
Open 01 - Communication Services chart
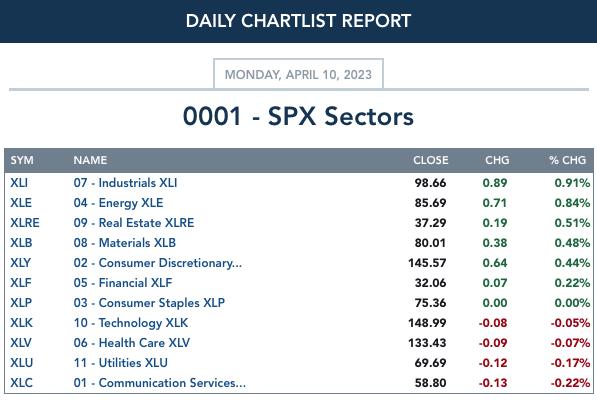(x=160, y=383)
